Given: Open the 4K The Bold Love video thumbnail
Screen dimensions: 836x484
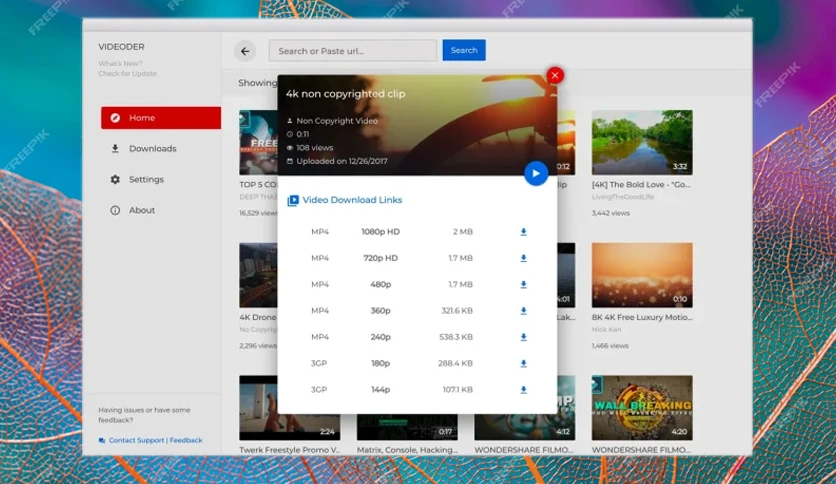Looking at the screenshot, I should 642,142.
